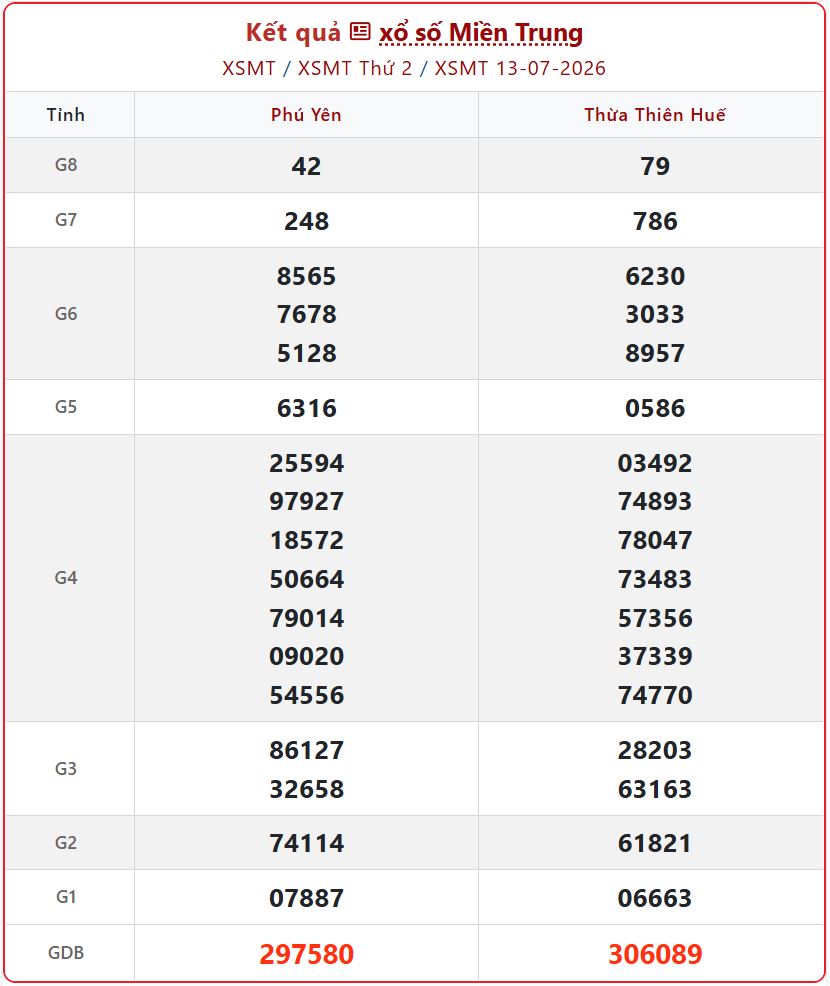This screenshot has height=986, width=830.
Task: Click Phú Yên G2 result 74114
Action: pyautogui.click(x=306, y=843)
